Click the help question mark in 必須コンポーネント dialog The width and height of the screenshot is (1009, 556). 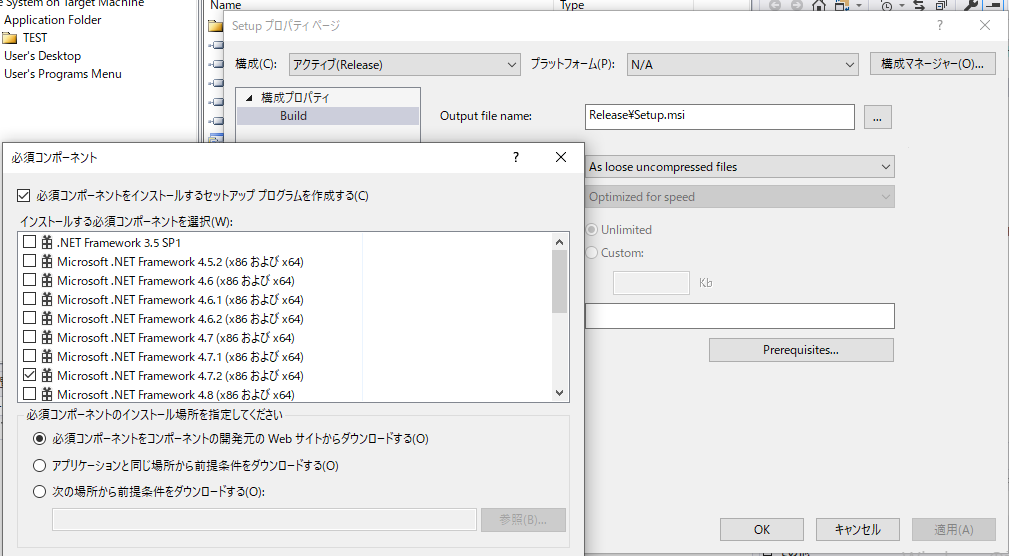[x=515, y=157]
